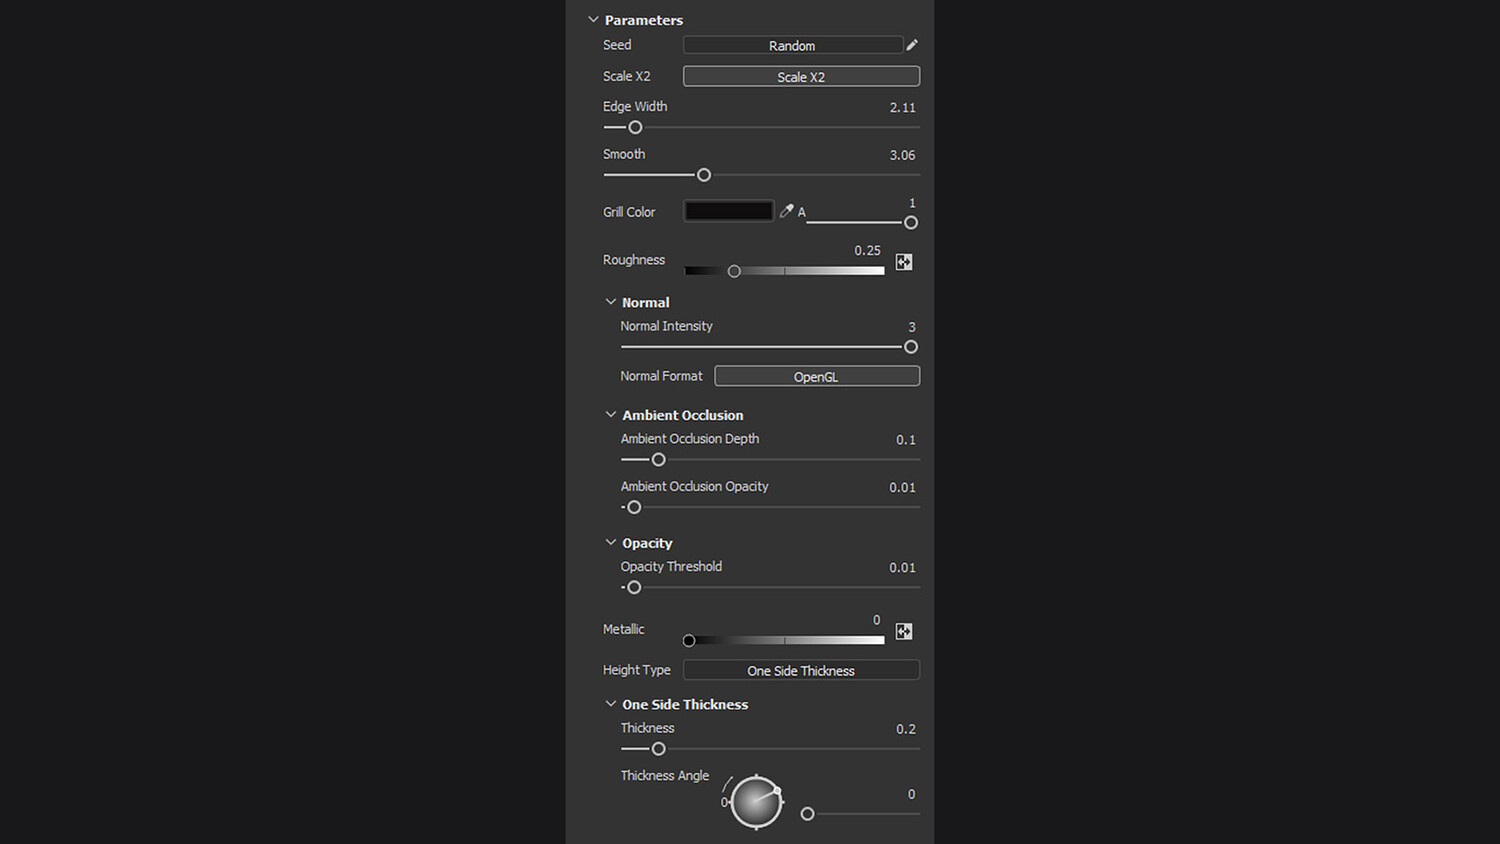
Task: Open the Grill Color swatch
Action: 728,211
